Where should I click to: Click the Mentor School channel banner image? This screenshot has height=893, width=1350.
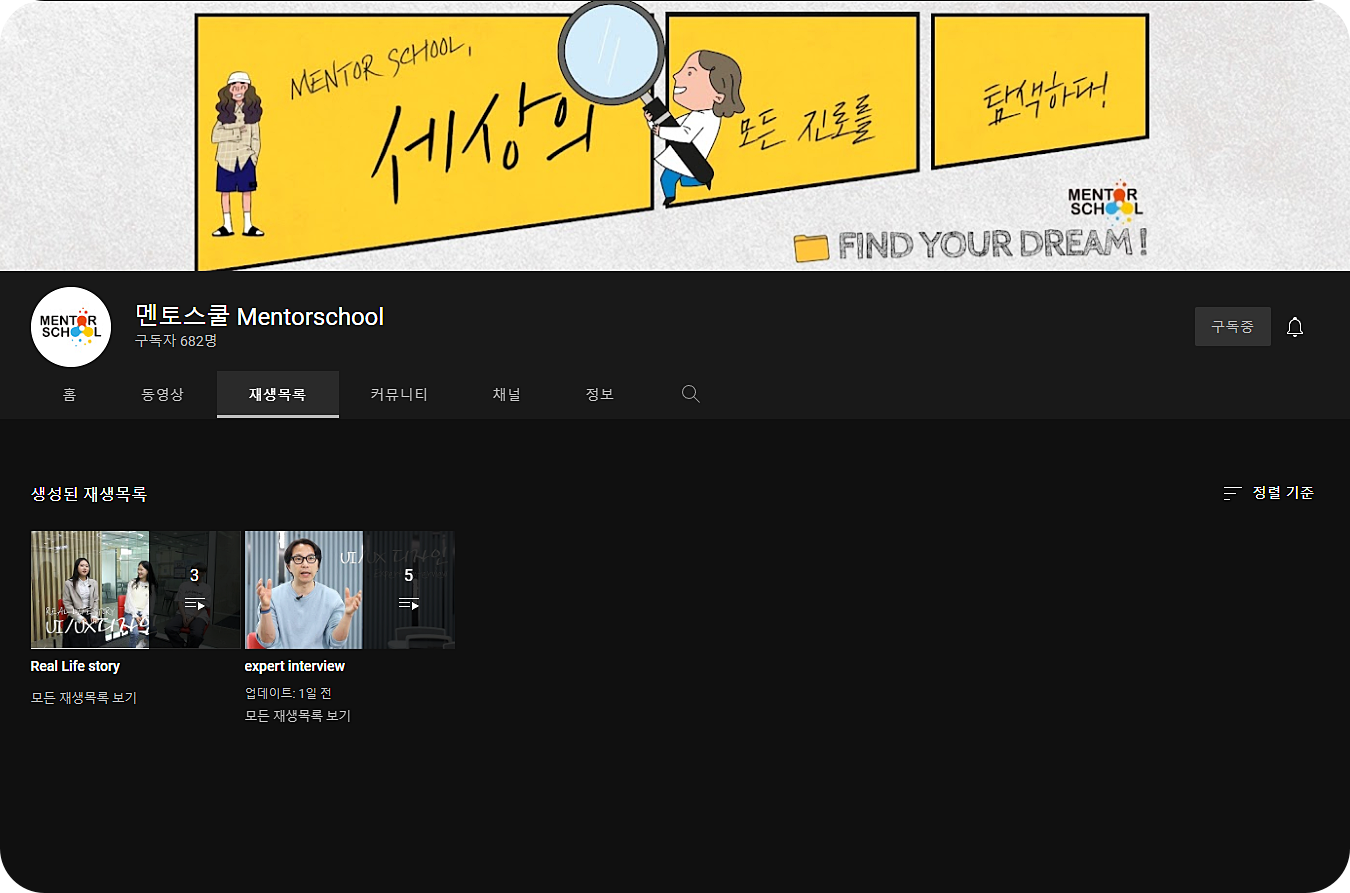[x=675, y=135]
